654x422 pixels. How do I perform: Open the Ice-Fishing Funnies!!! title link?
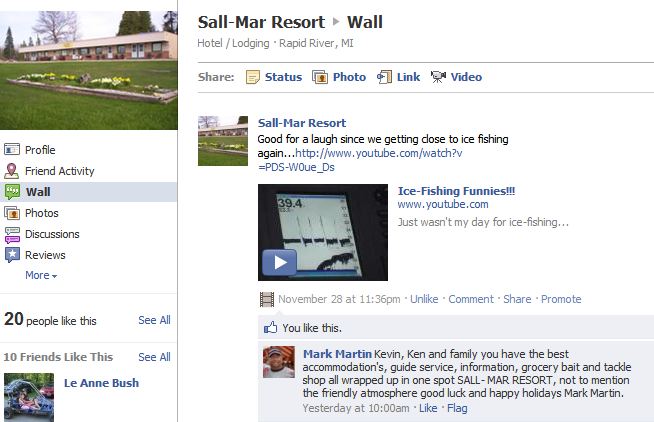pos(456,191)
